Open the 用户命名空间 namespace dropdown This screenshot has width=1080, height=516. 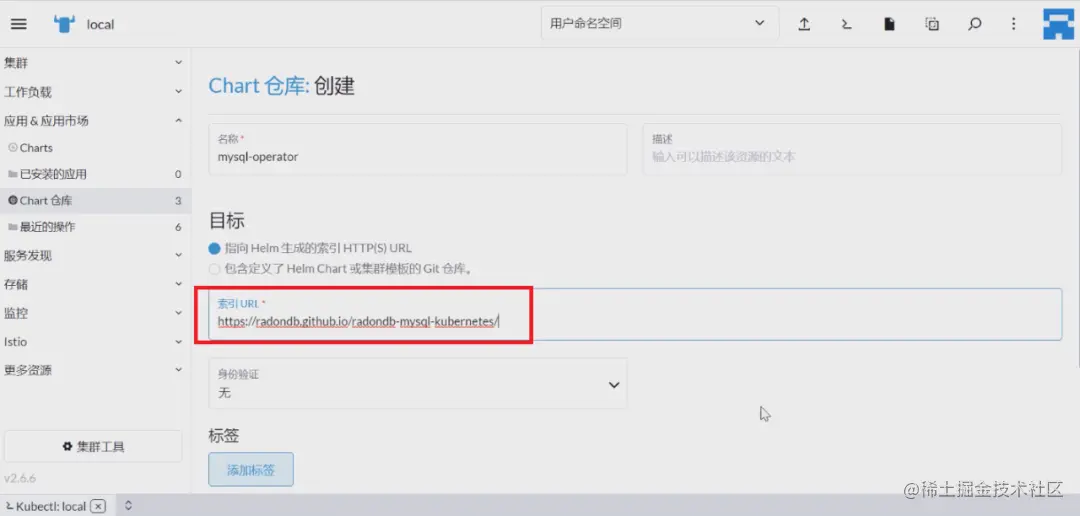click(660, 24)
